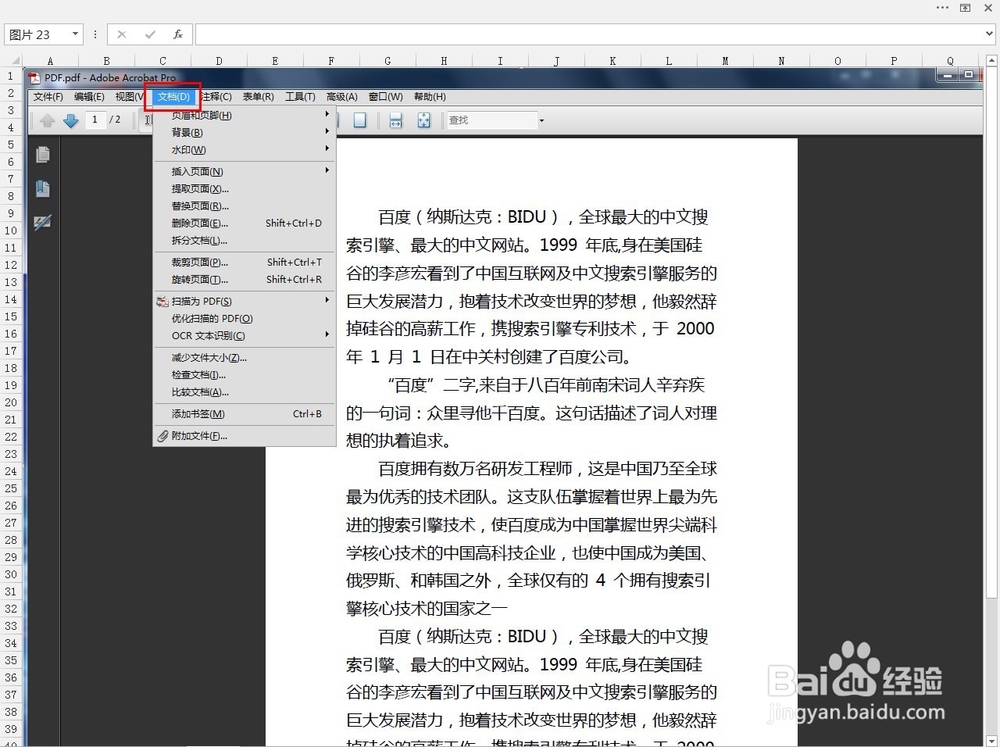This screenshot has width=1000, height=747.
Task: Click the insert function fx icon
Action: click(178, 34)
